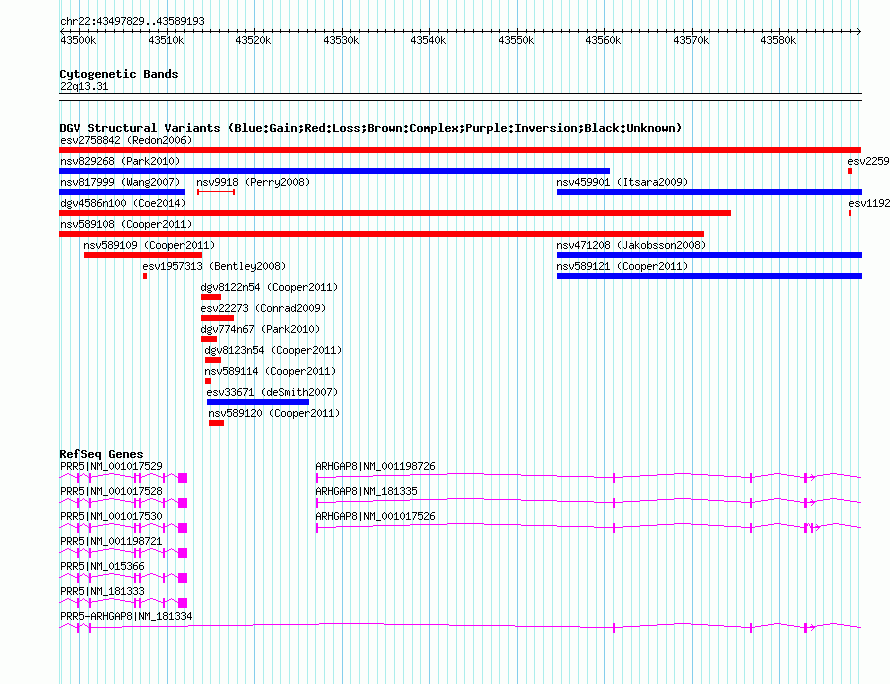
Task: Click the red loss bar under esv2758842
Action: (460, 150)
